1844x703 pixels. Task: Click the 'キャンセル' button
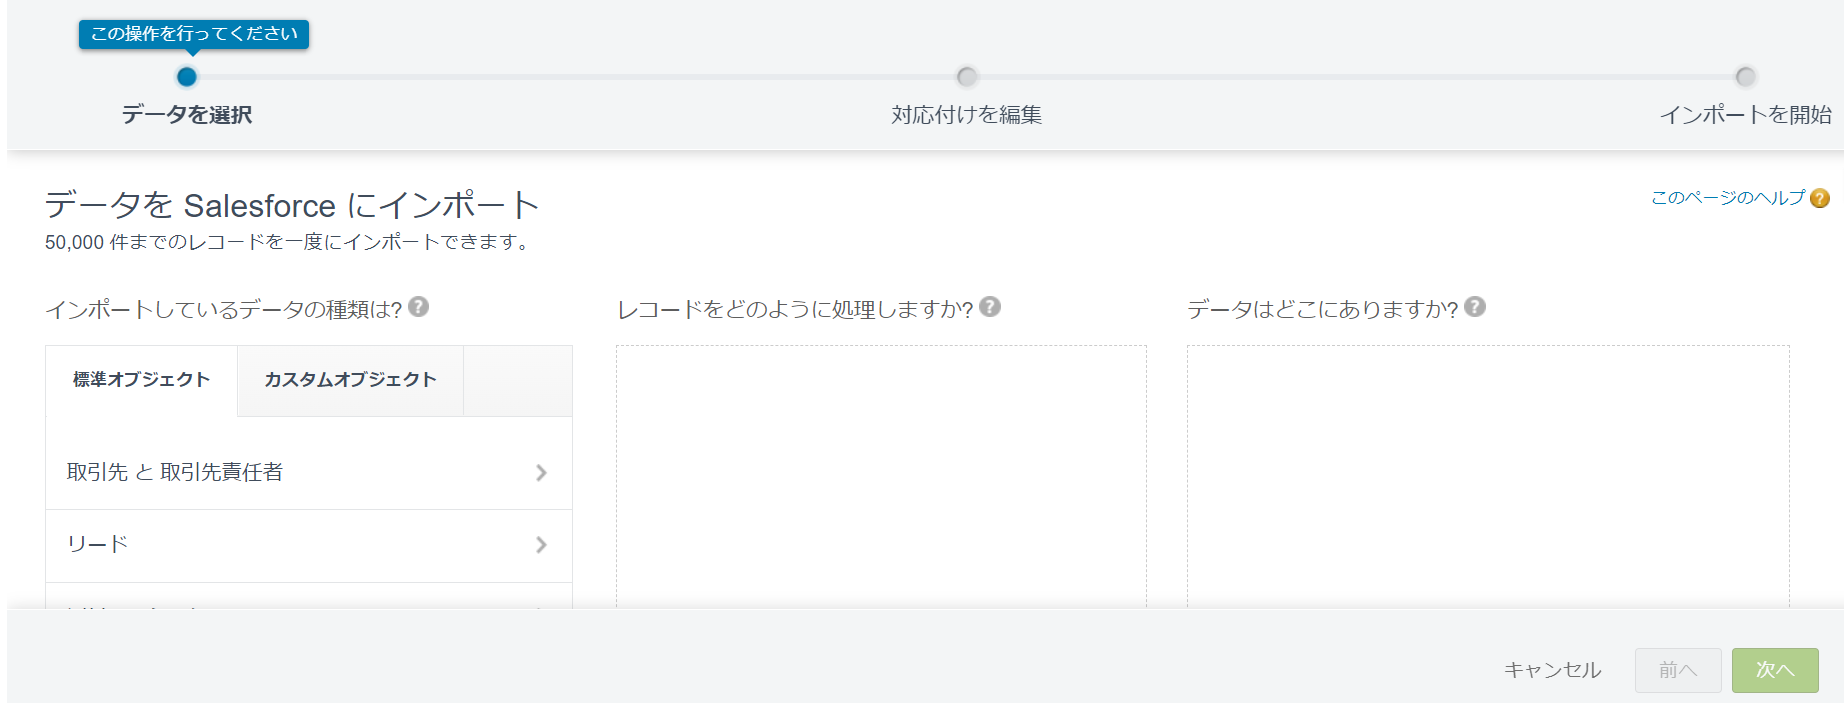(x=1553, y=670)
